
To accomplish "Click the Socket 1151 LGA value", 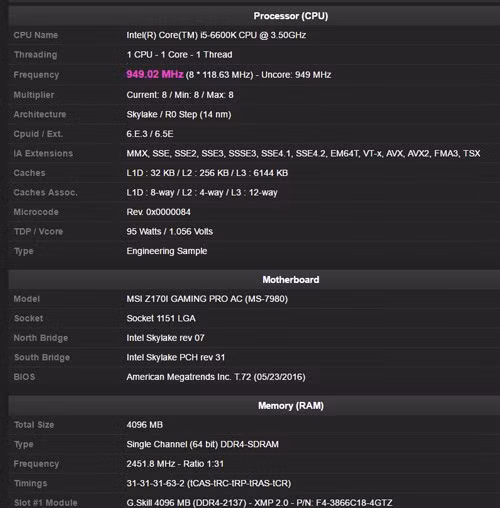I will pyautogui.click(x=161, y=318).
